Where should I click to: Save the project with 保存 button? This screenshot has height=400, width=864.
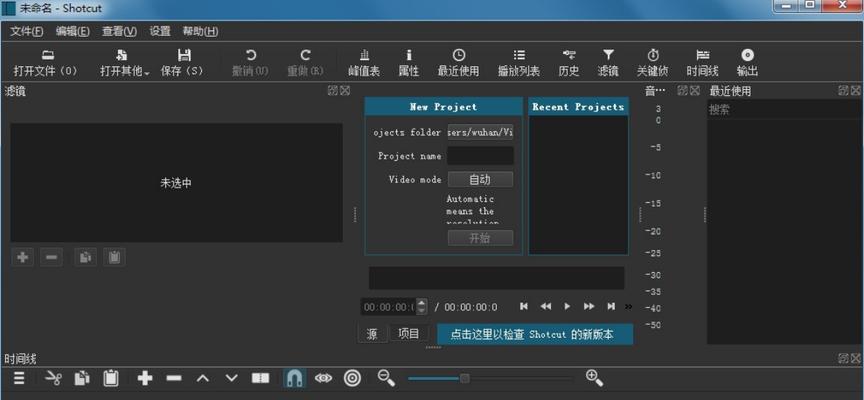pyautogui.click(x=182, y=63)
